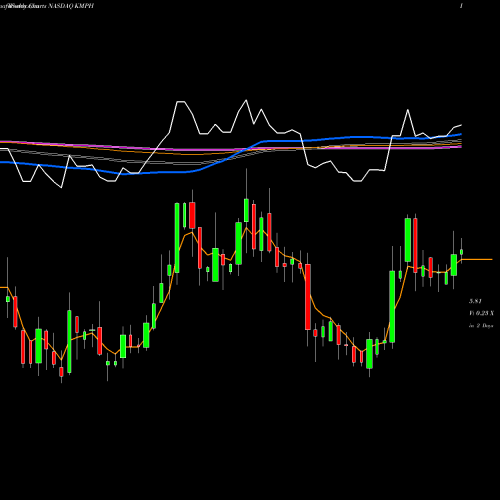Click the volume text below the price

pos(481,313)
